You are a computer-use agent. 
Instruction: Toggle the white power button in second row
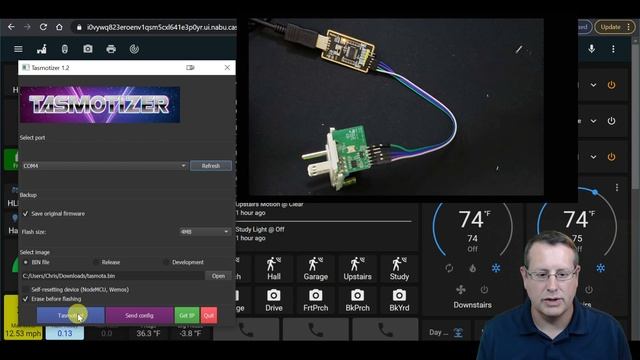click(x=611, y=121)
